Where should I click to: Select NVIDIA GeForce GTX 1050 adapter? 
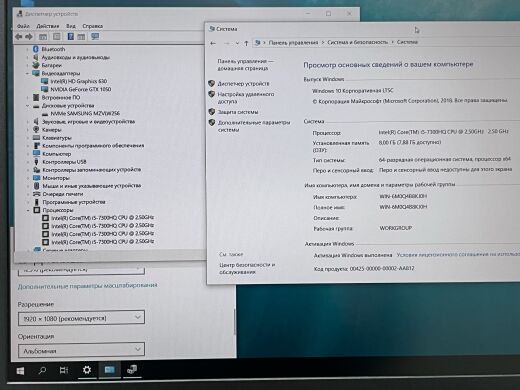tap(81, 89)
